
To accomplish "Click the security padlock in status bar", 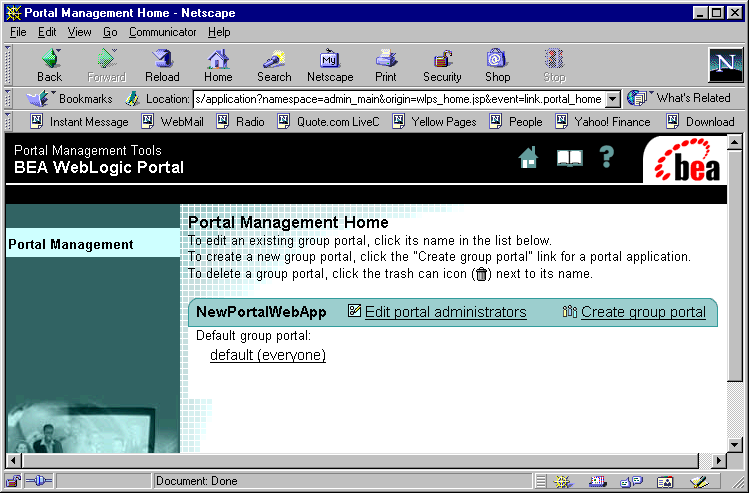I will 13,481.
